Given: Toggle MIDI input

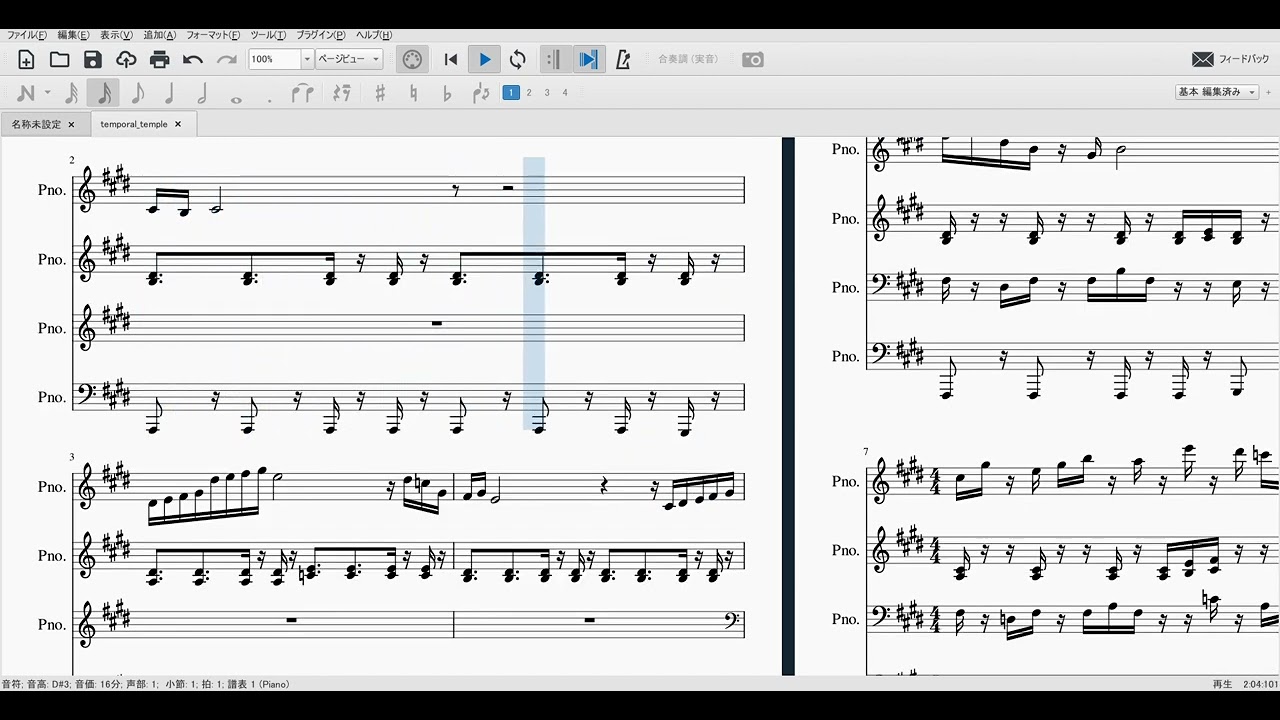Looking at the screenshot, I should tap(412, 60).
